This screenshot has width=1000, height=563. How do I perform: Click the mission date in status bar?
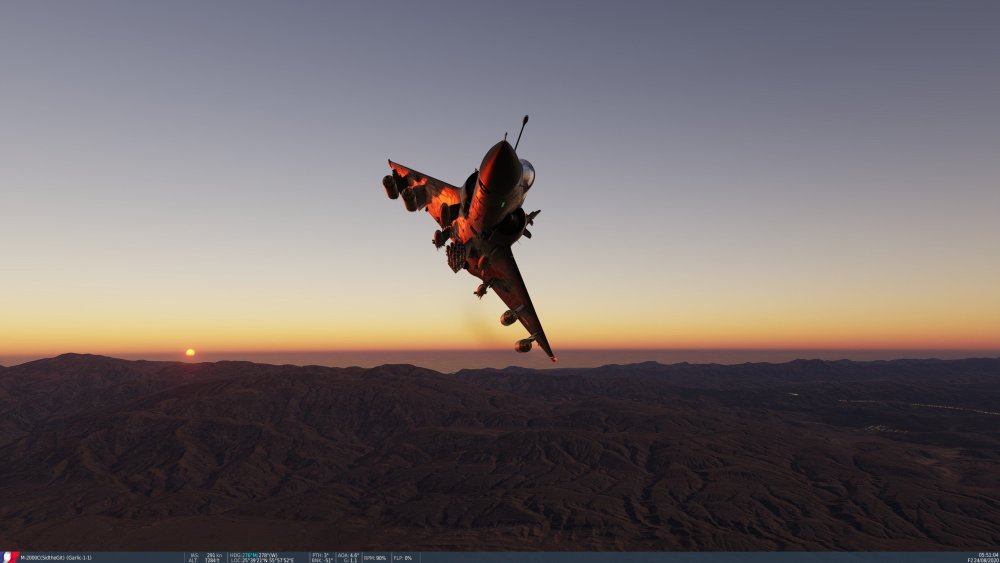click(985, 560)
